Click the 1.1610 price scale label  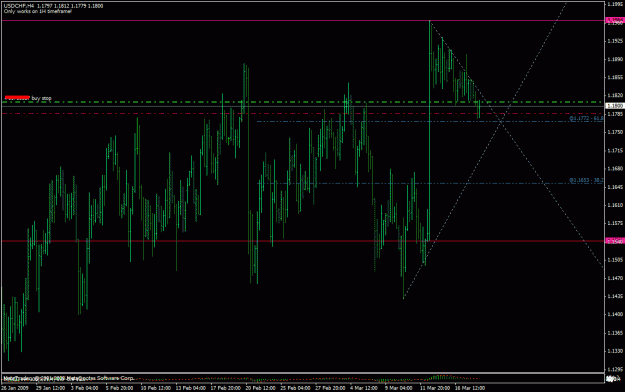click(x=615, y=205)
